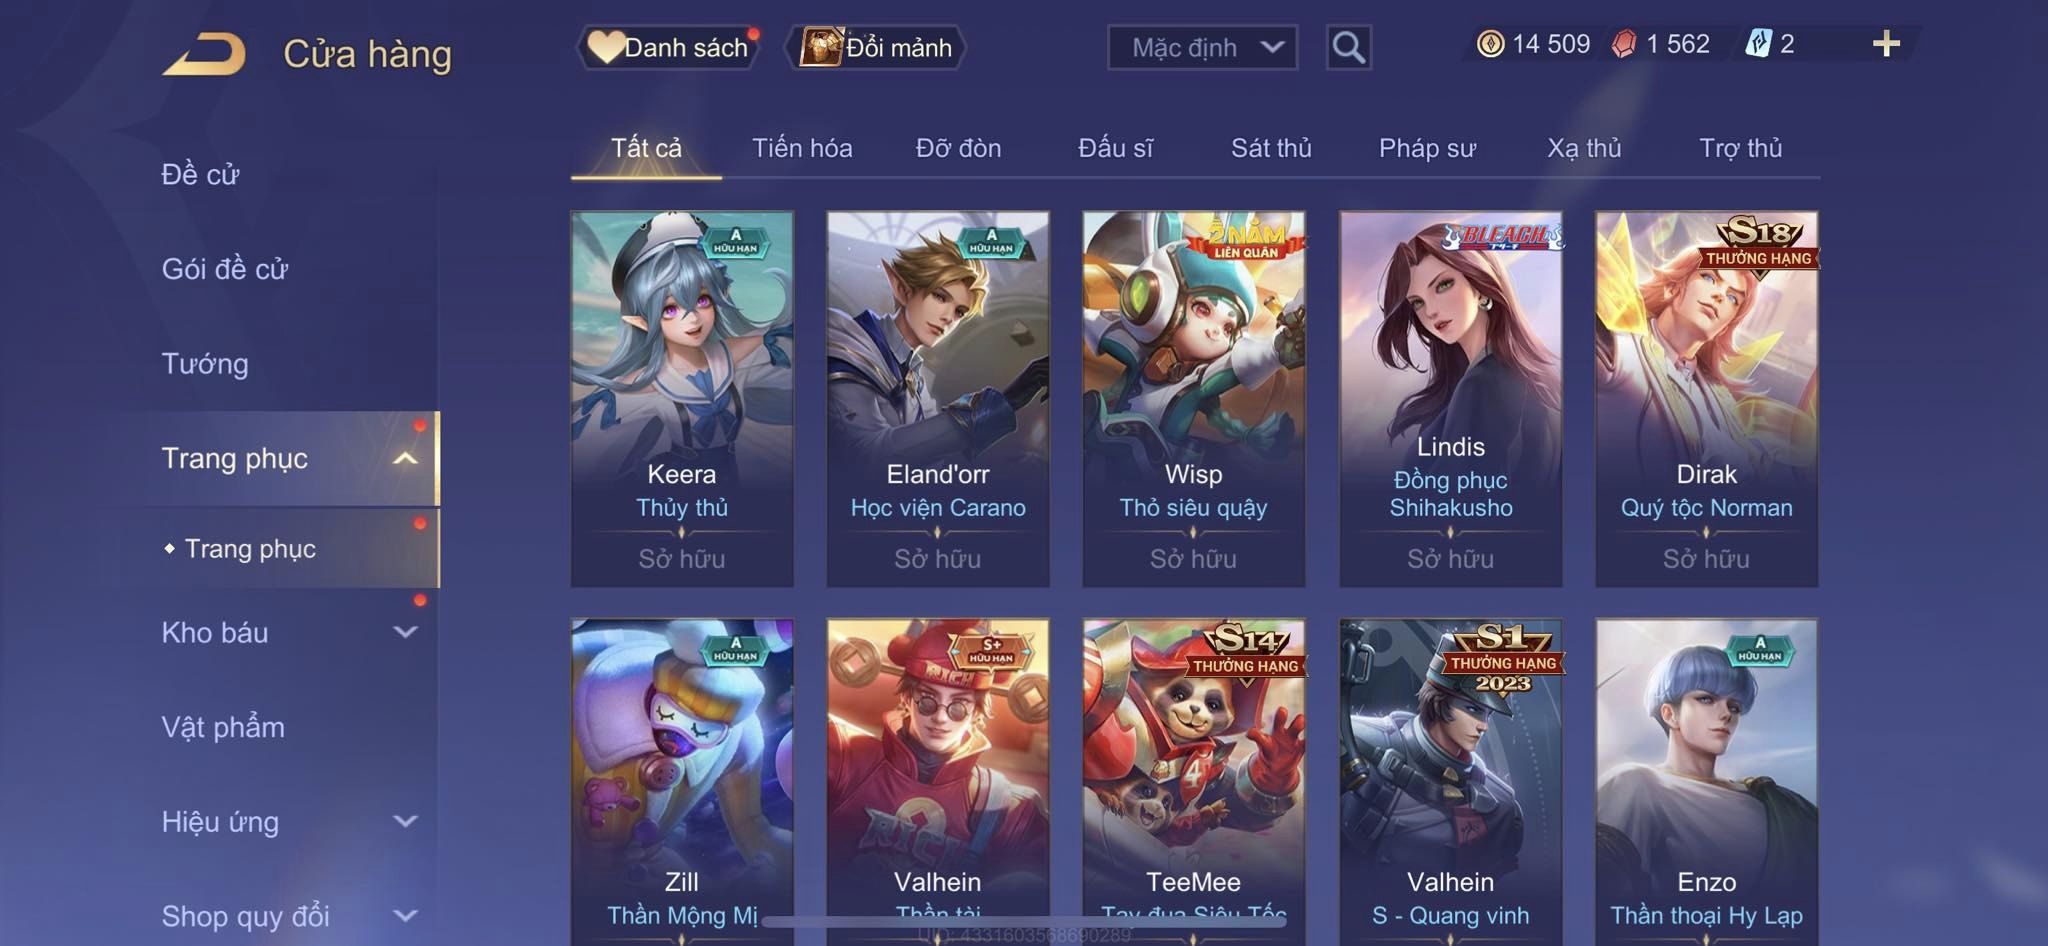Screen dimensions: 2048x946
Task: Open the Mặc định sort dropdown
Action: (1202, 47)
